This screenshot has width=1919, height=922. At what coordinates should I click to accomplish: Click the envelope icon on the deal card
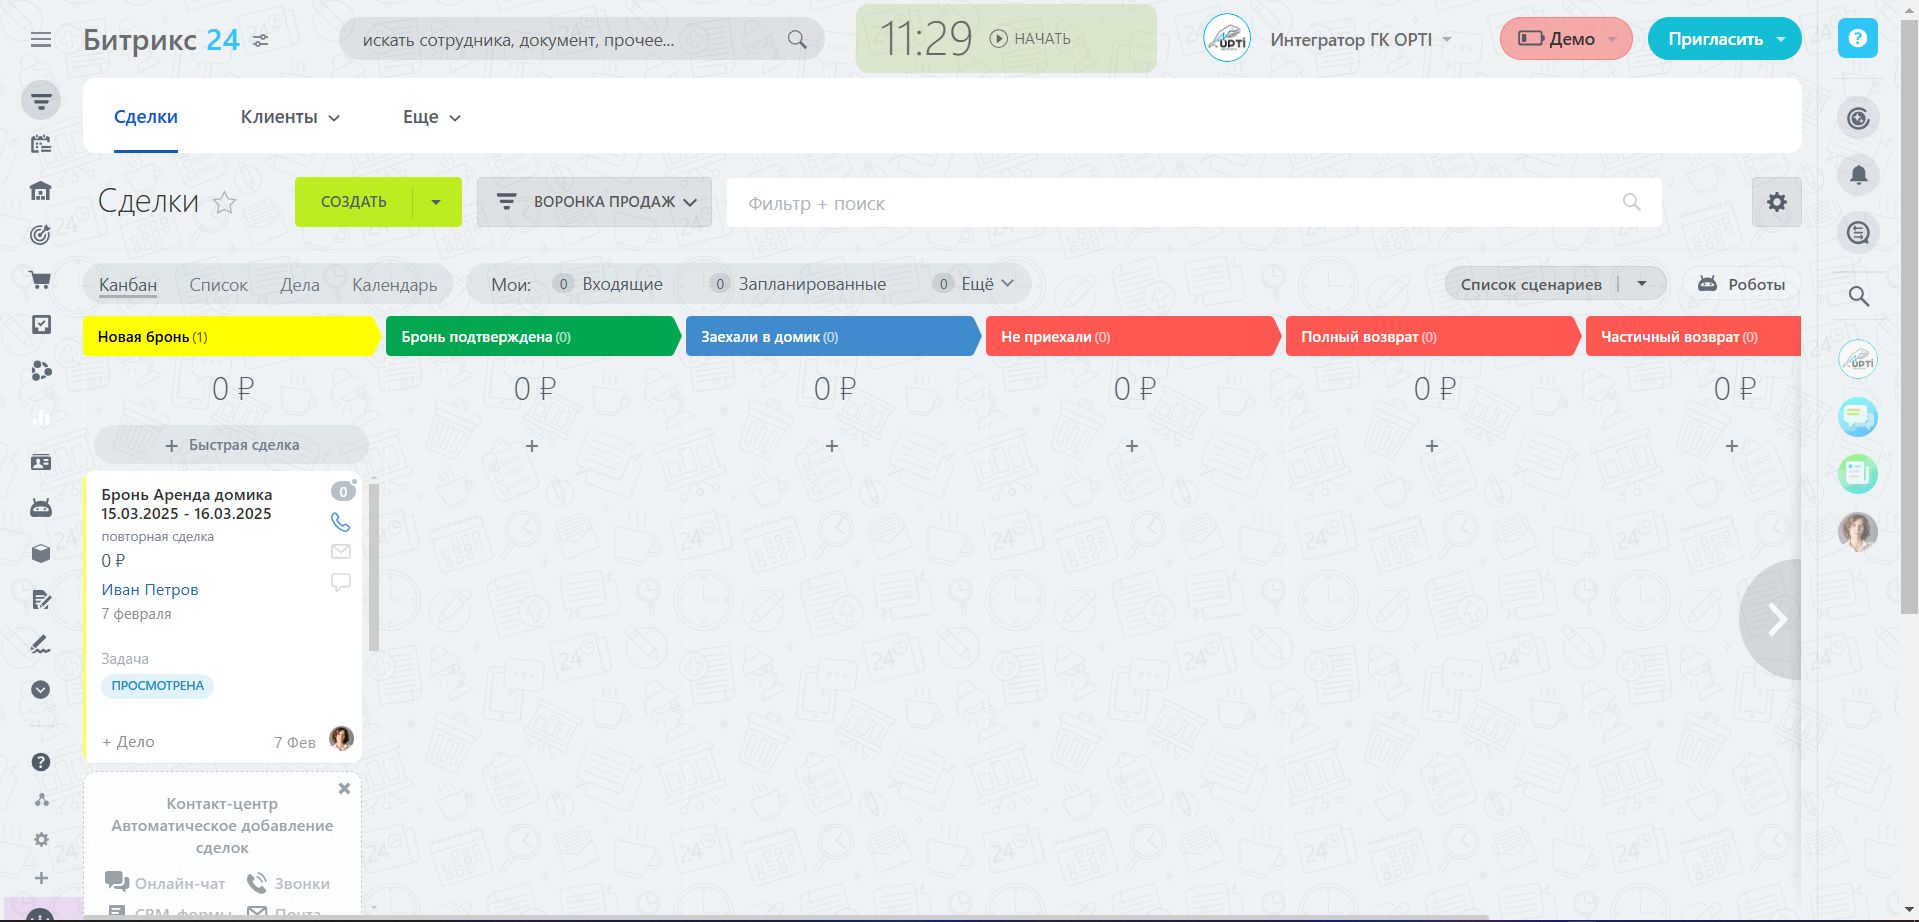pos(341,551)
